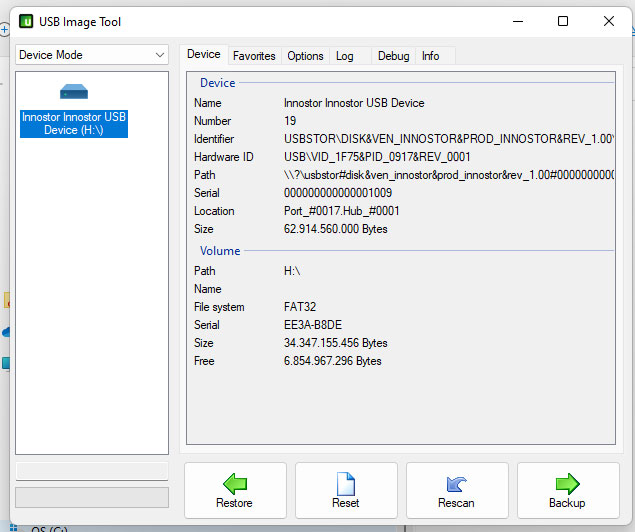Minimize the USB Image Tool window
Viewport: 635px width, 532px height.
[518, 21]
